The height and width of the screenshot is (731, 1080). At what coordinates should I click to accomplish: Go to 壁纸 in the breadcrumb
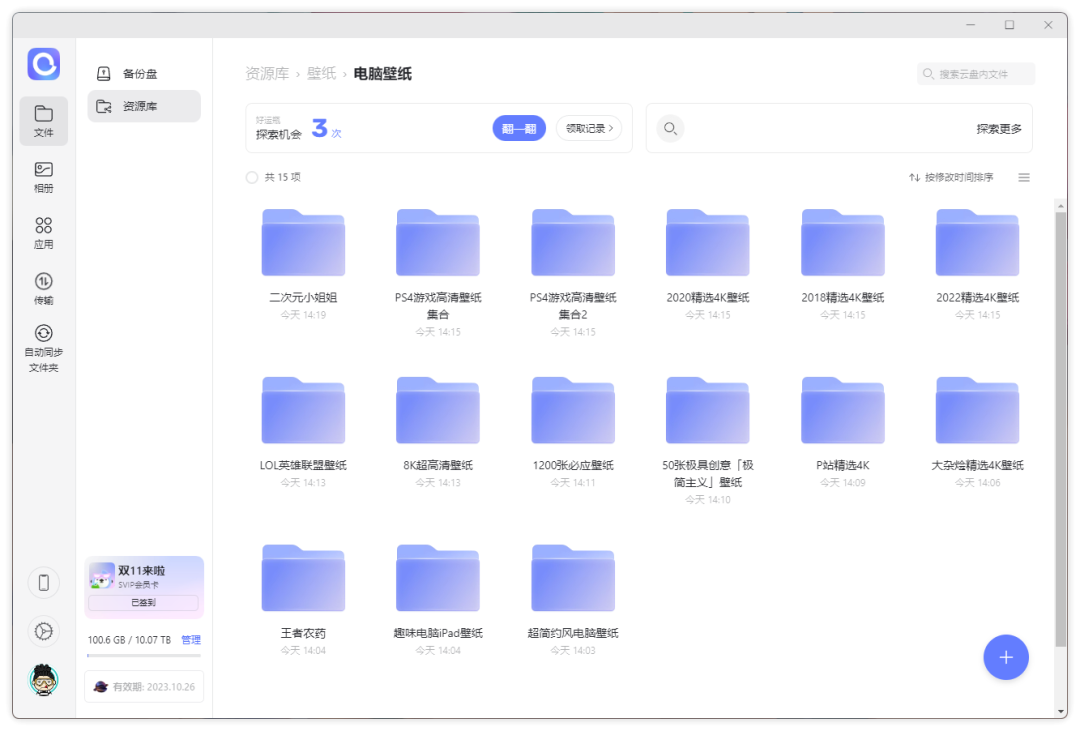click(321, 74)
